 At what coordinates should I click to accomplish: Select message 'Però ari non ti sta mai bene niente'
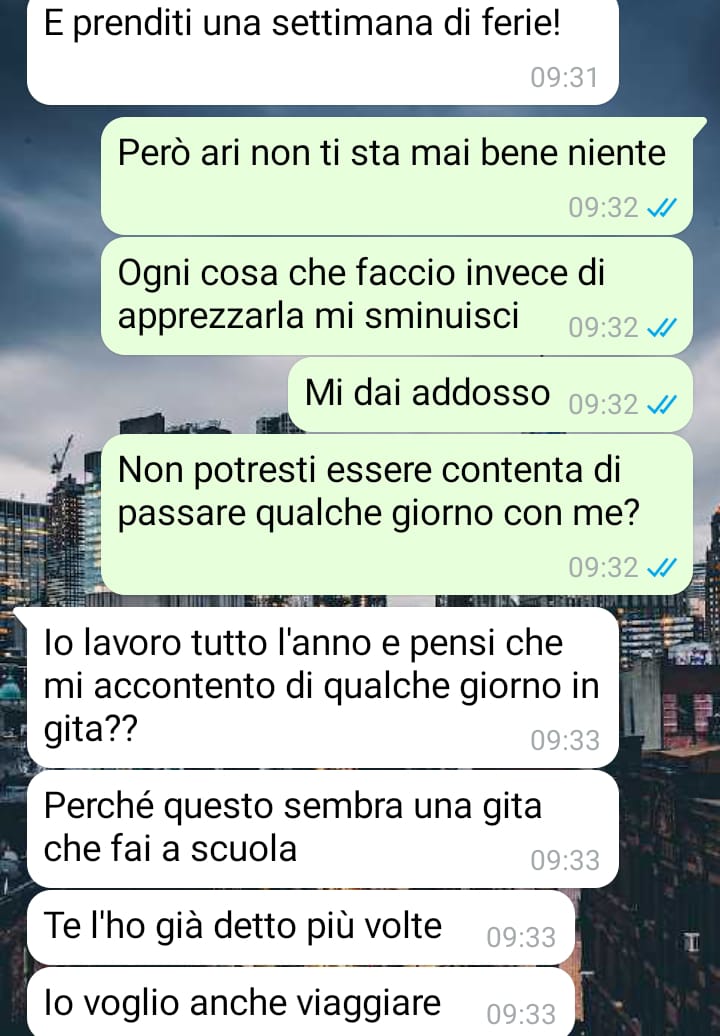point(396,176)
